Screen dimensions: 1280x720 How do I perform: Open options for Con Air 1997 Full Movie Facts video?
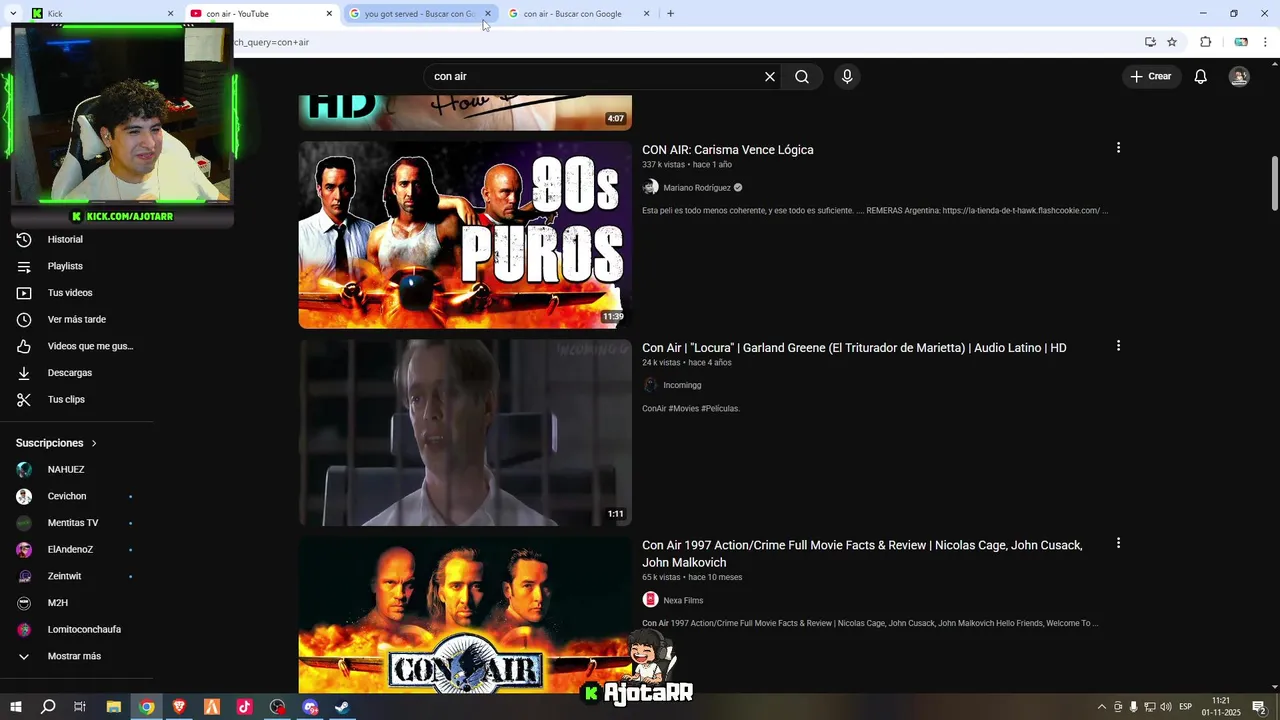click(1118, 543)
